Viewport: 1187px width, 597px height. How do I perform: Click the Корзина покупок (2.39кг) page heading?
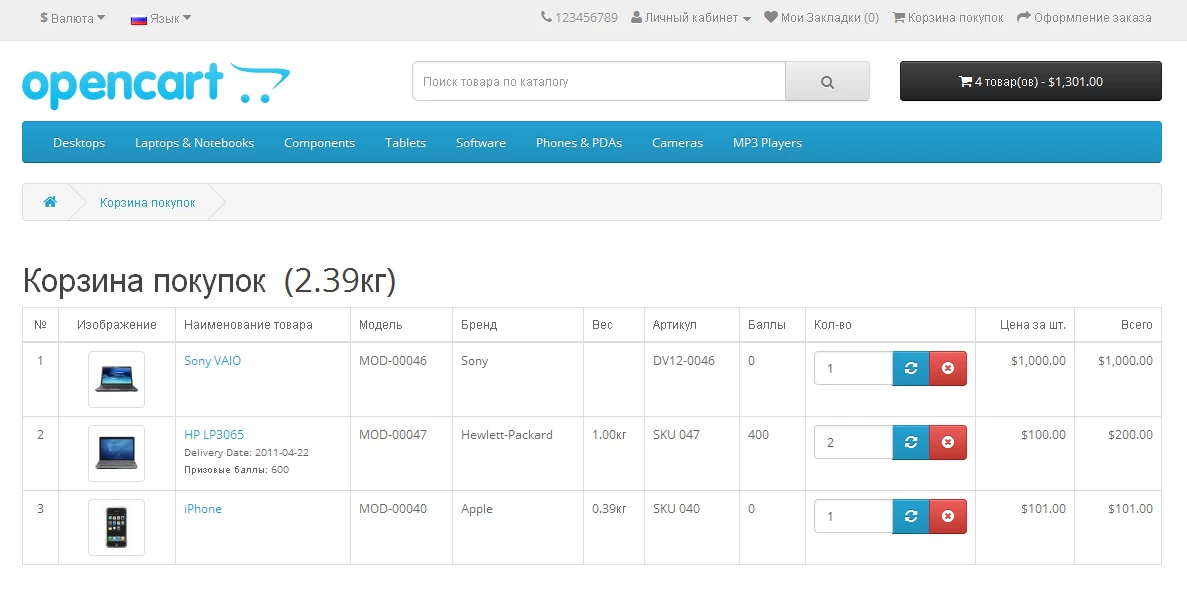[x=210, y=281]
